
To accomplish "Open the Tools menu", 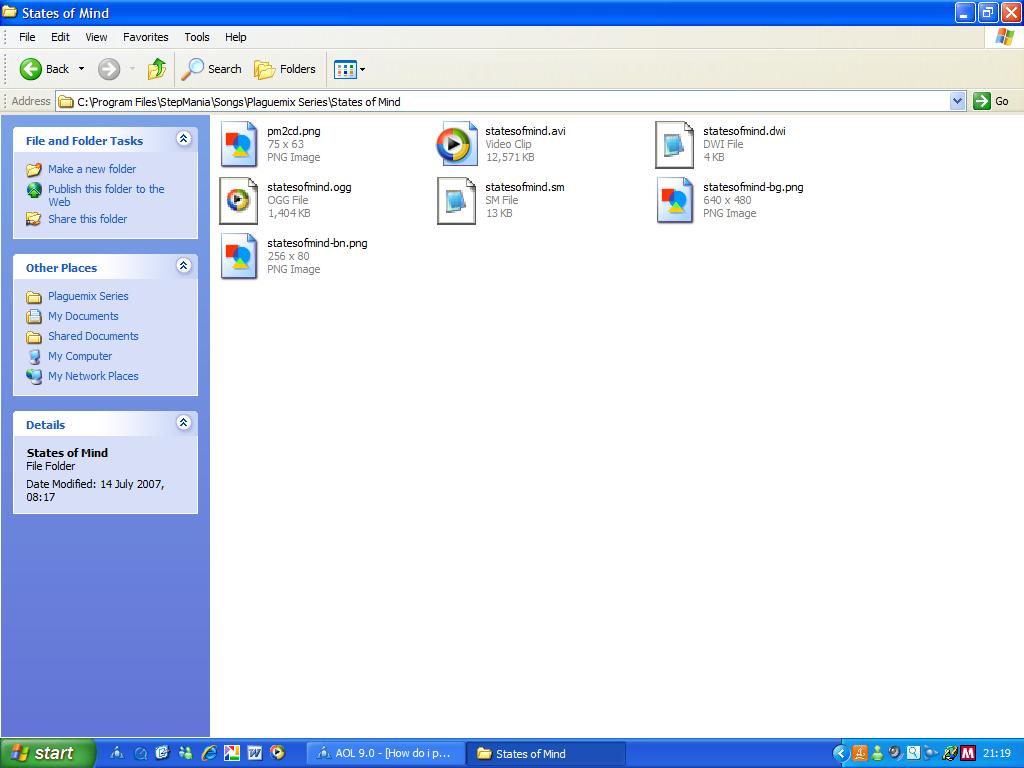I will (197, 37).
